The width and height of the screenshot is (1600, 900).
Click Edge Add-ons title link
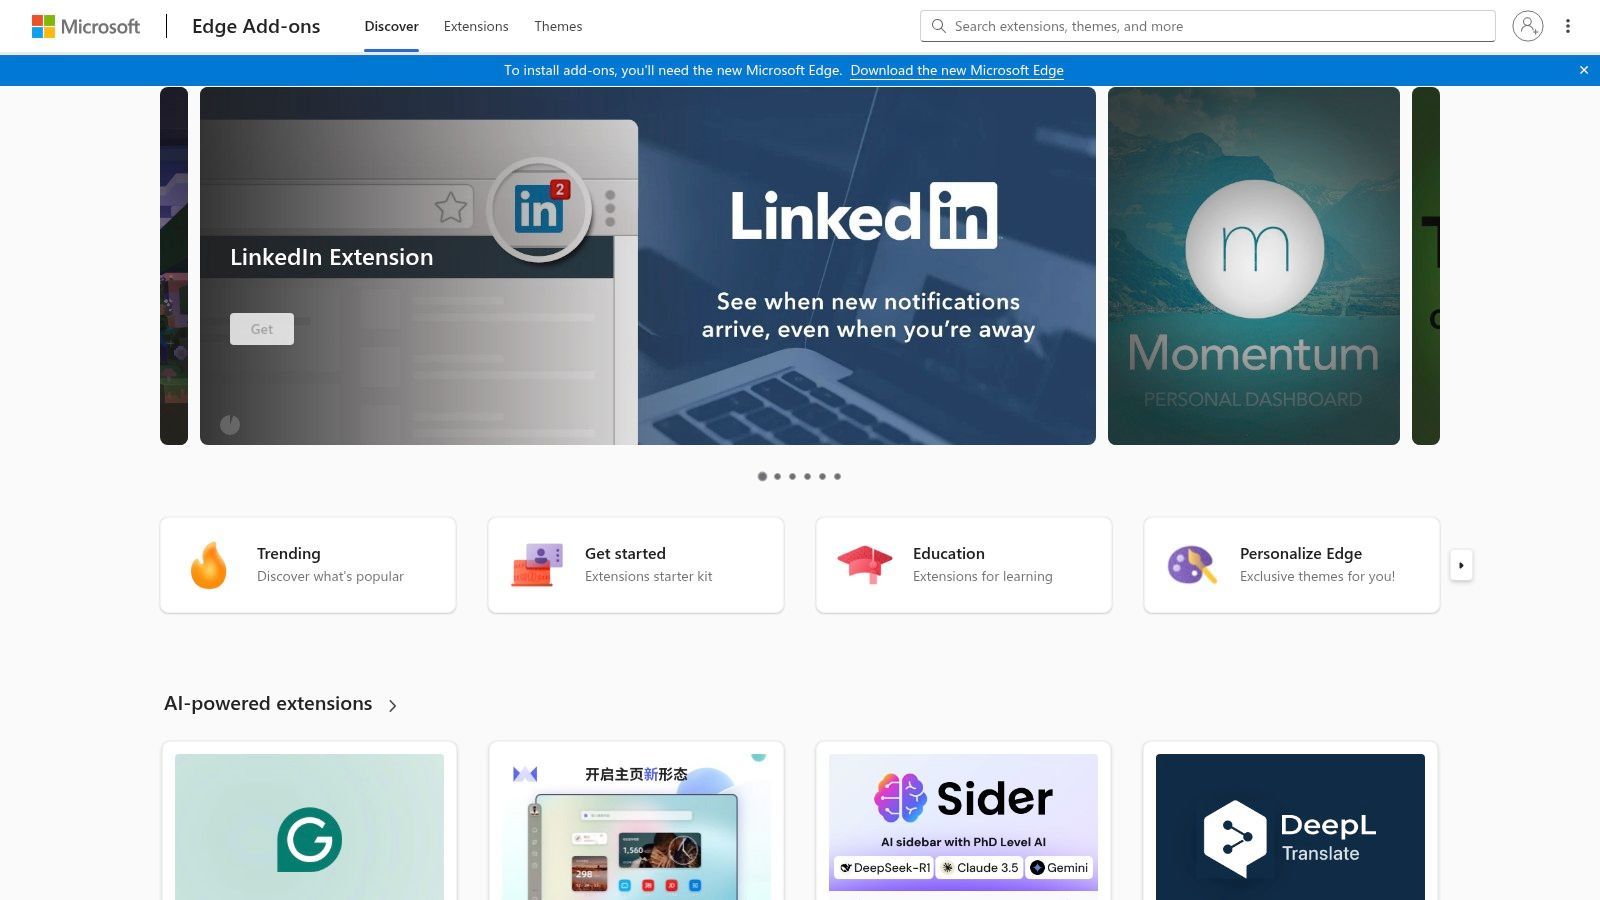(x=256, y=26)
